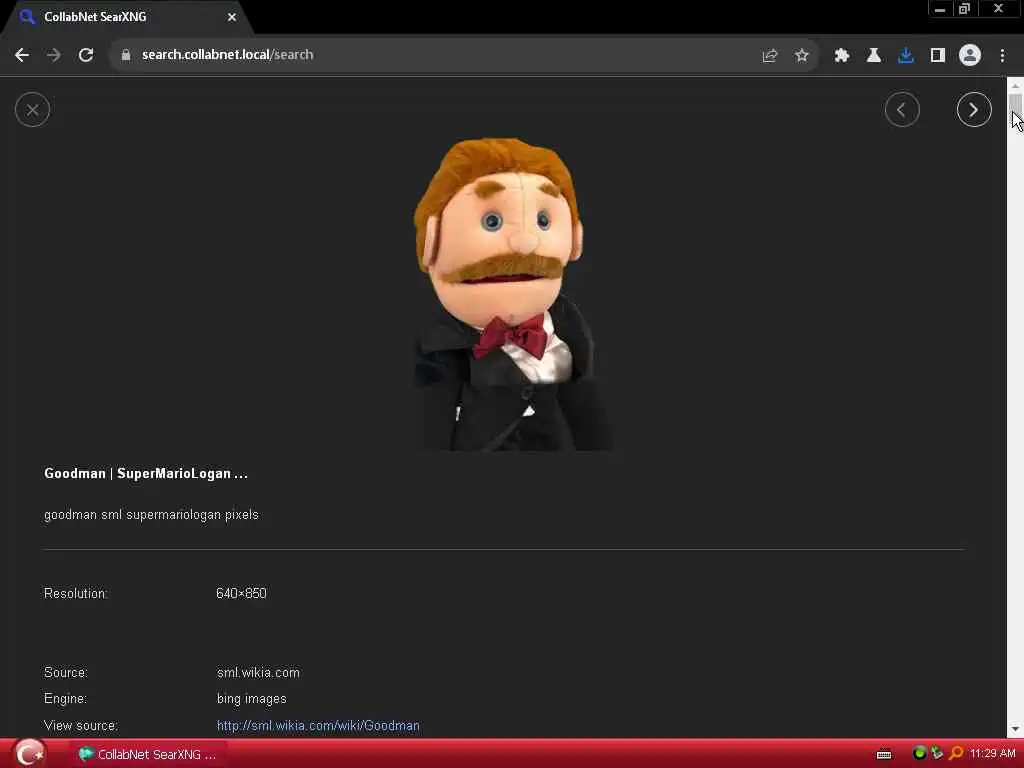Open the Goodman puppet image
This screenshot has width=1024, height=768.
(x=513, y=293)
